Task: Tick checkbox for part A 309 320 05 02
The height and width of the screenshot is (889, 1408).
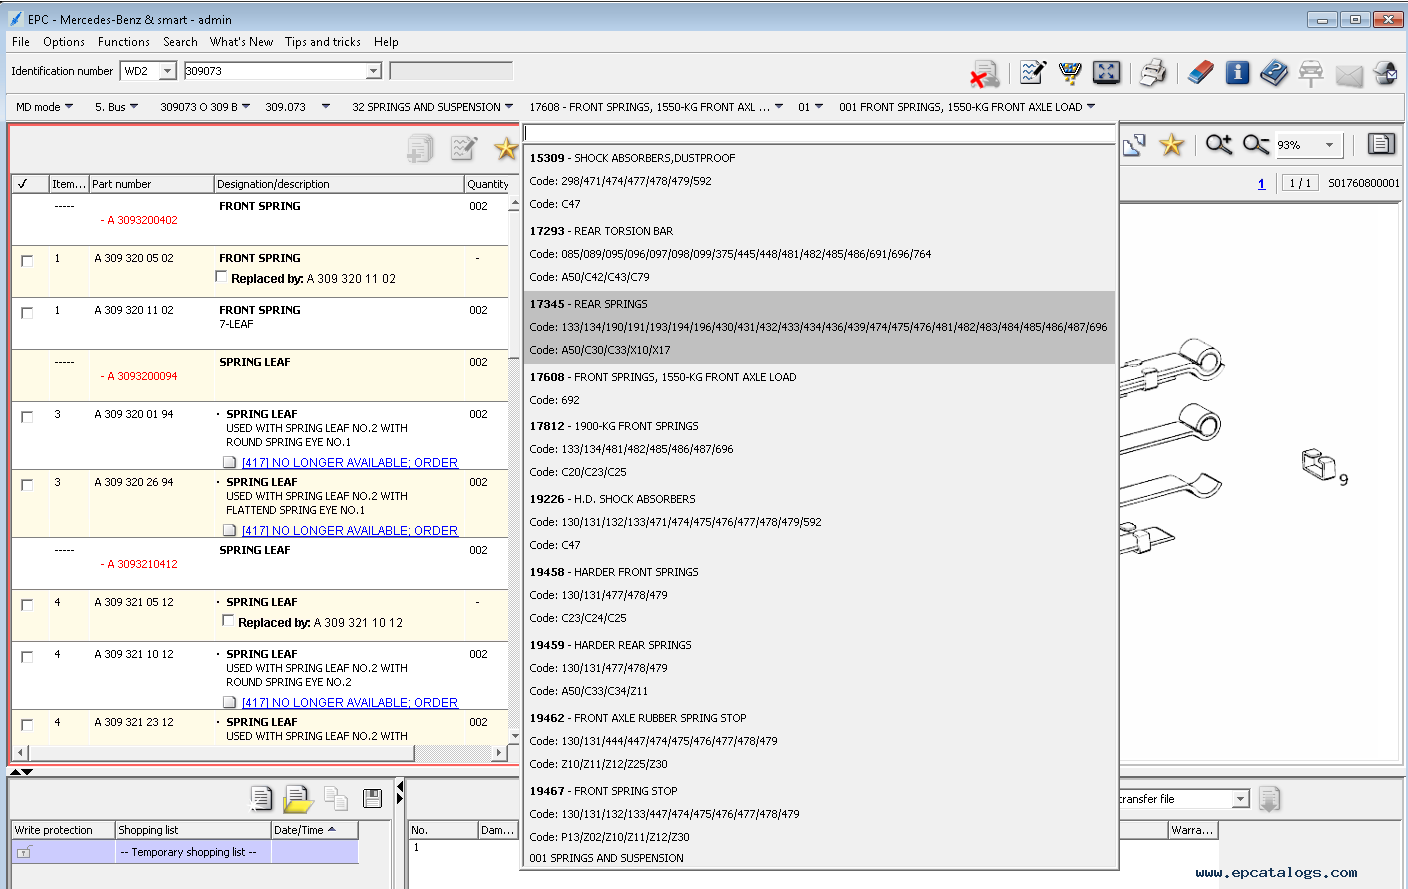Action: (27, 261)
